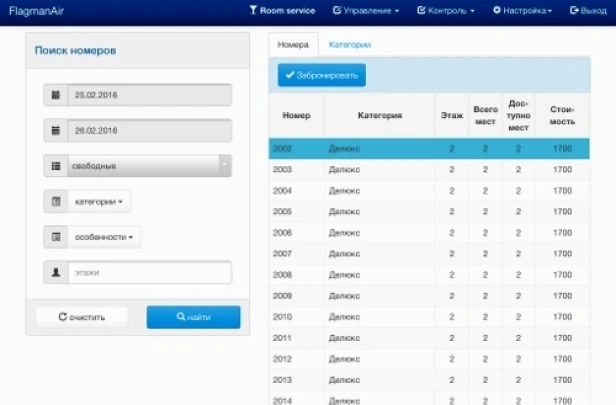616x405 pixels.
Task: Expand the особенности dropdown
Action: coord(104,237)
